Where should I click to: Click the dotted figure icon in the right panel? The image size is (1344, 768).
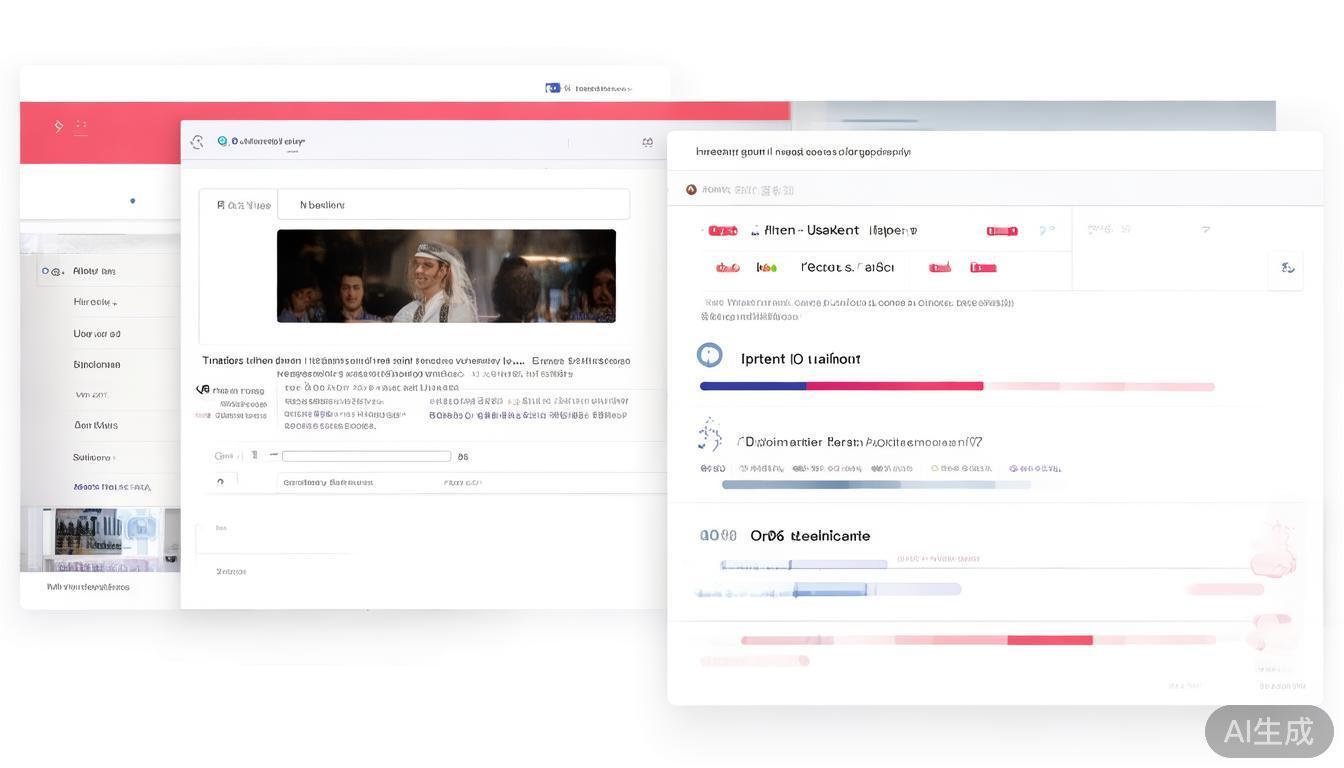coord(709,436)
